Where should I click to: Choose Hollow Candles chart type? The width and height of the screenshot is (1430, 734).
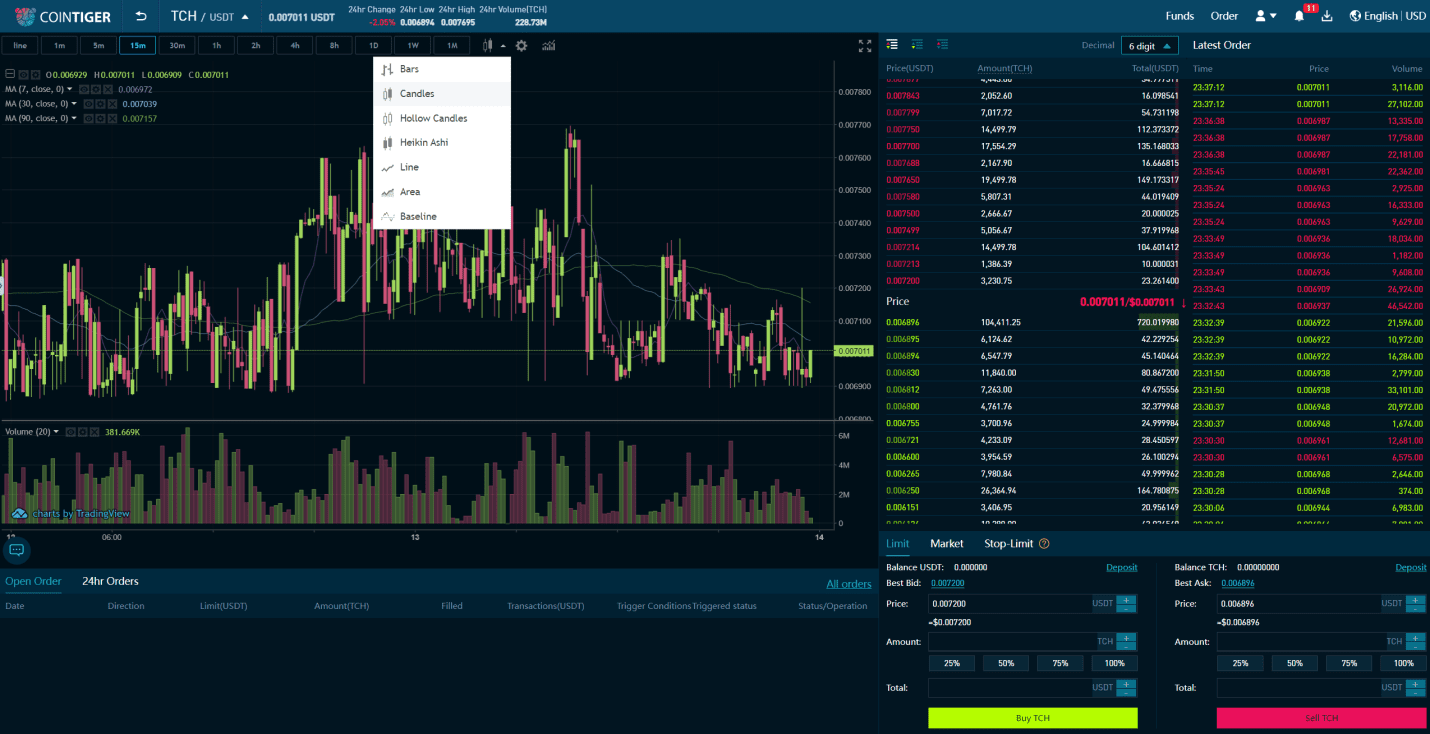[441, 118]
